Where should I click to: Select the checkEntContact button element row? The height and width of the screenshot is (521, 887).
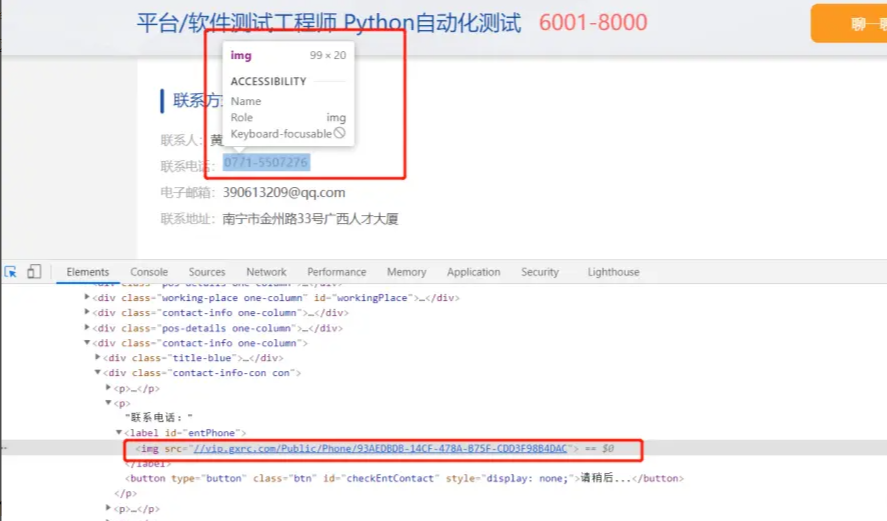[400, 478]
